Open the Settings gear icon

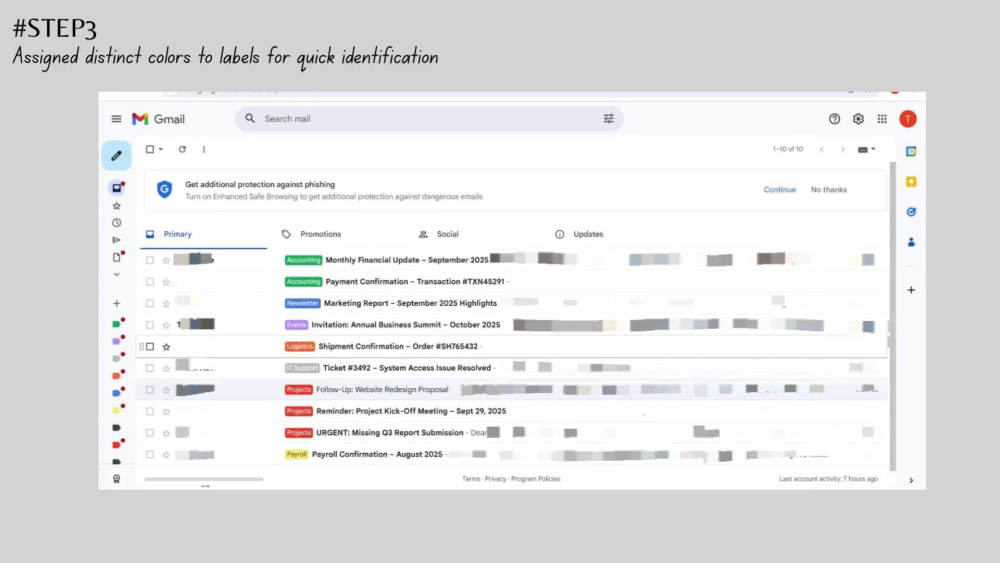point(858,119)
